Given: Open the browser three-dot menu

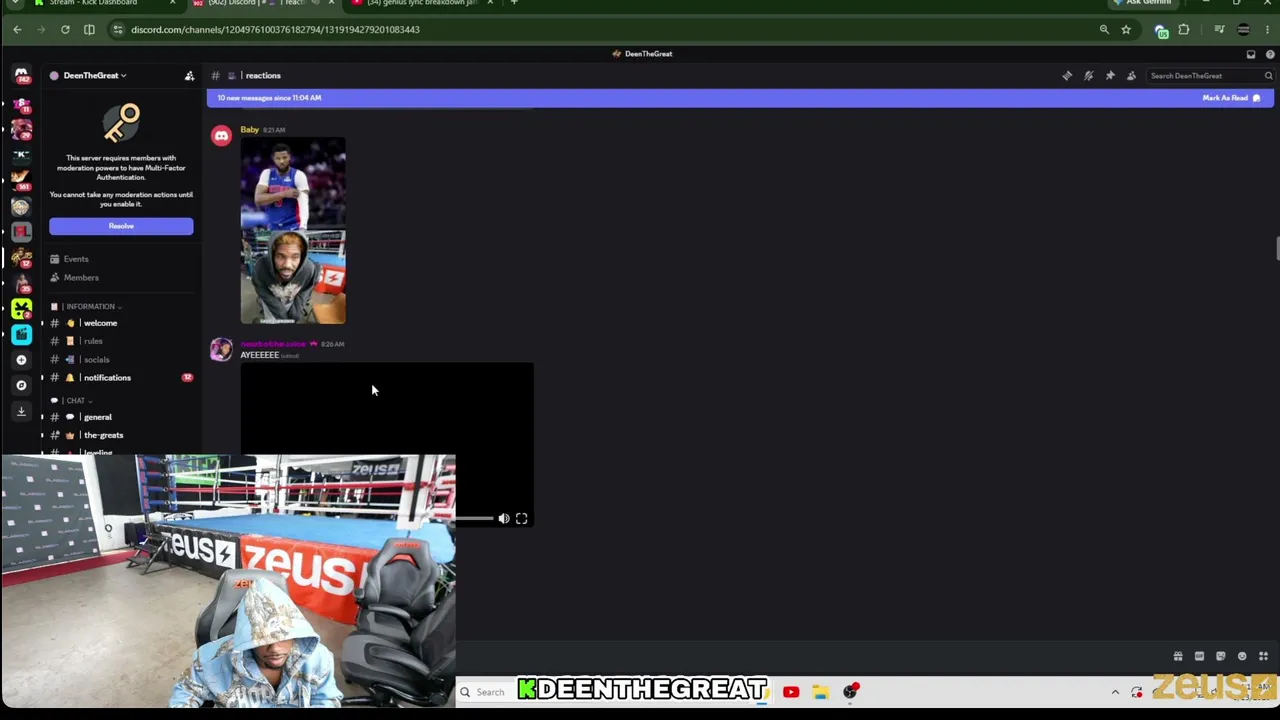Looking at the screenshot, I should 1267,30.
